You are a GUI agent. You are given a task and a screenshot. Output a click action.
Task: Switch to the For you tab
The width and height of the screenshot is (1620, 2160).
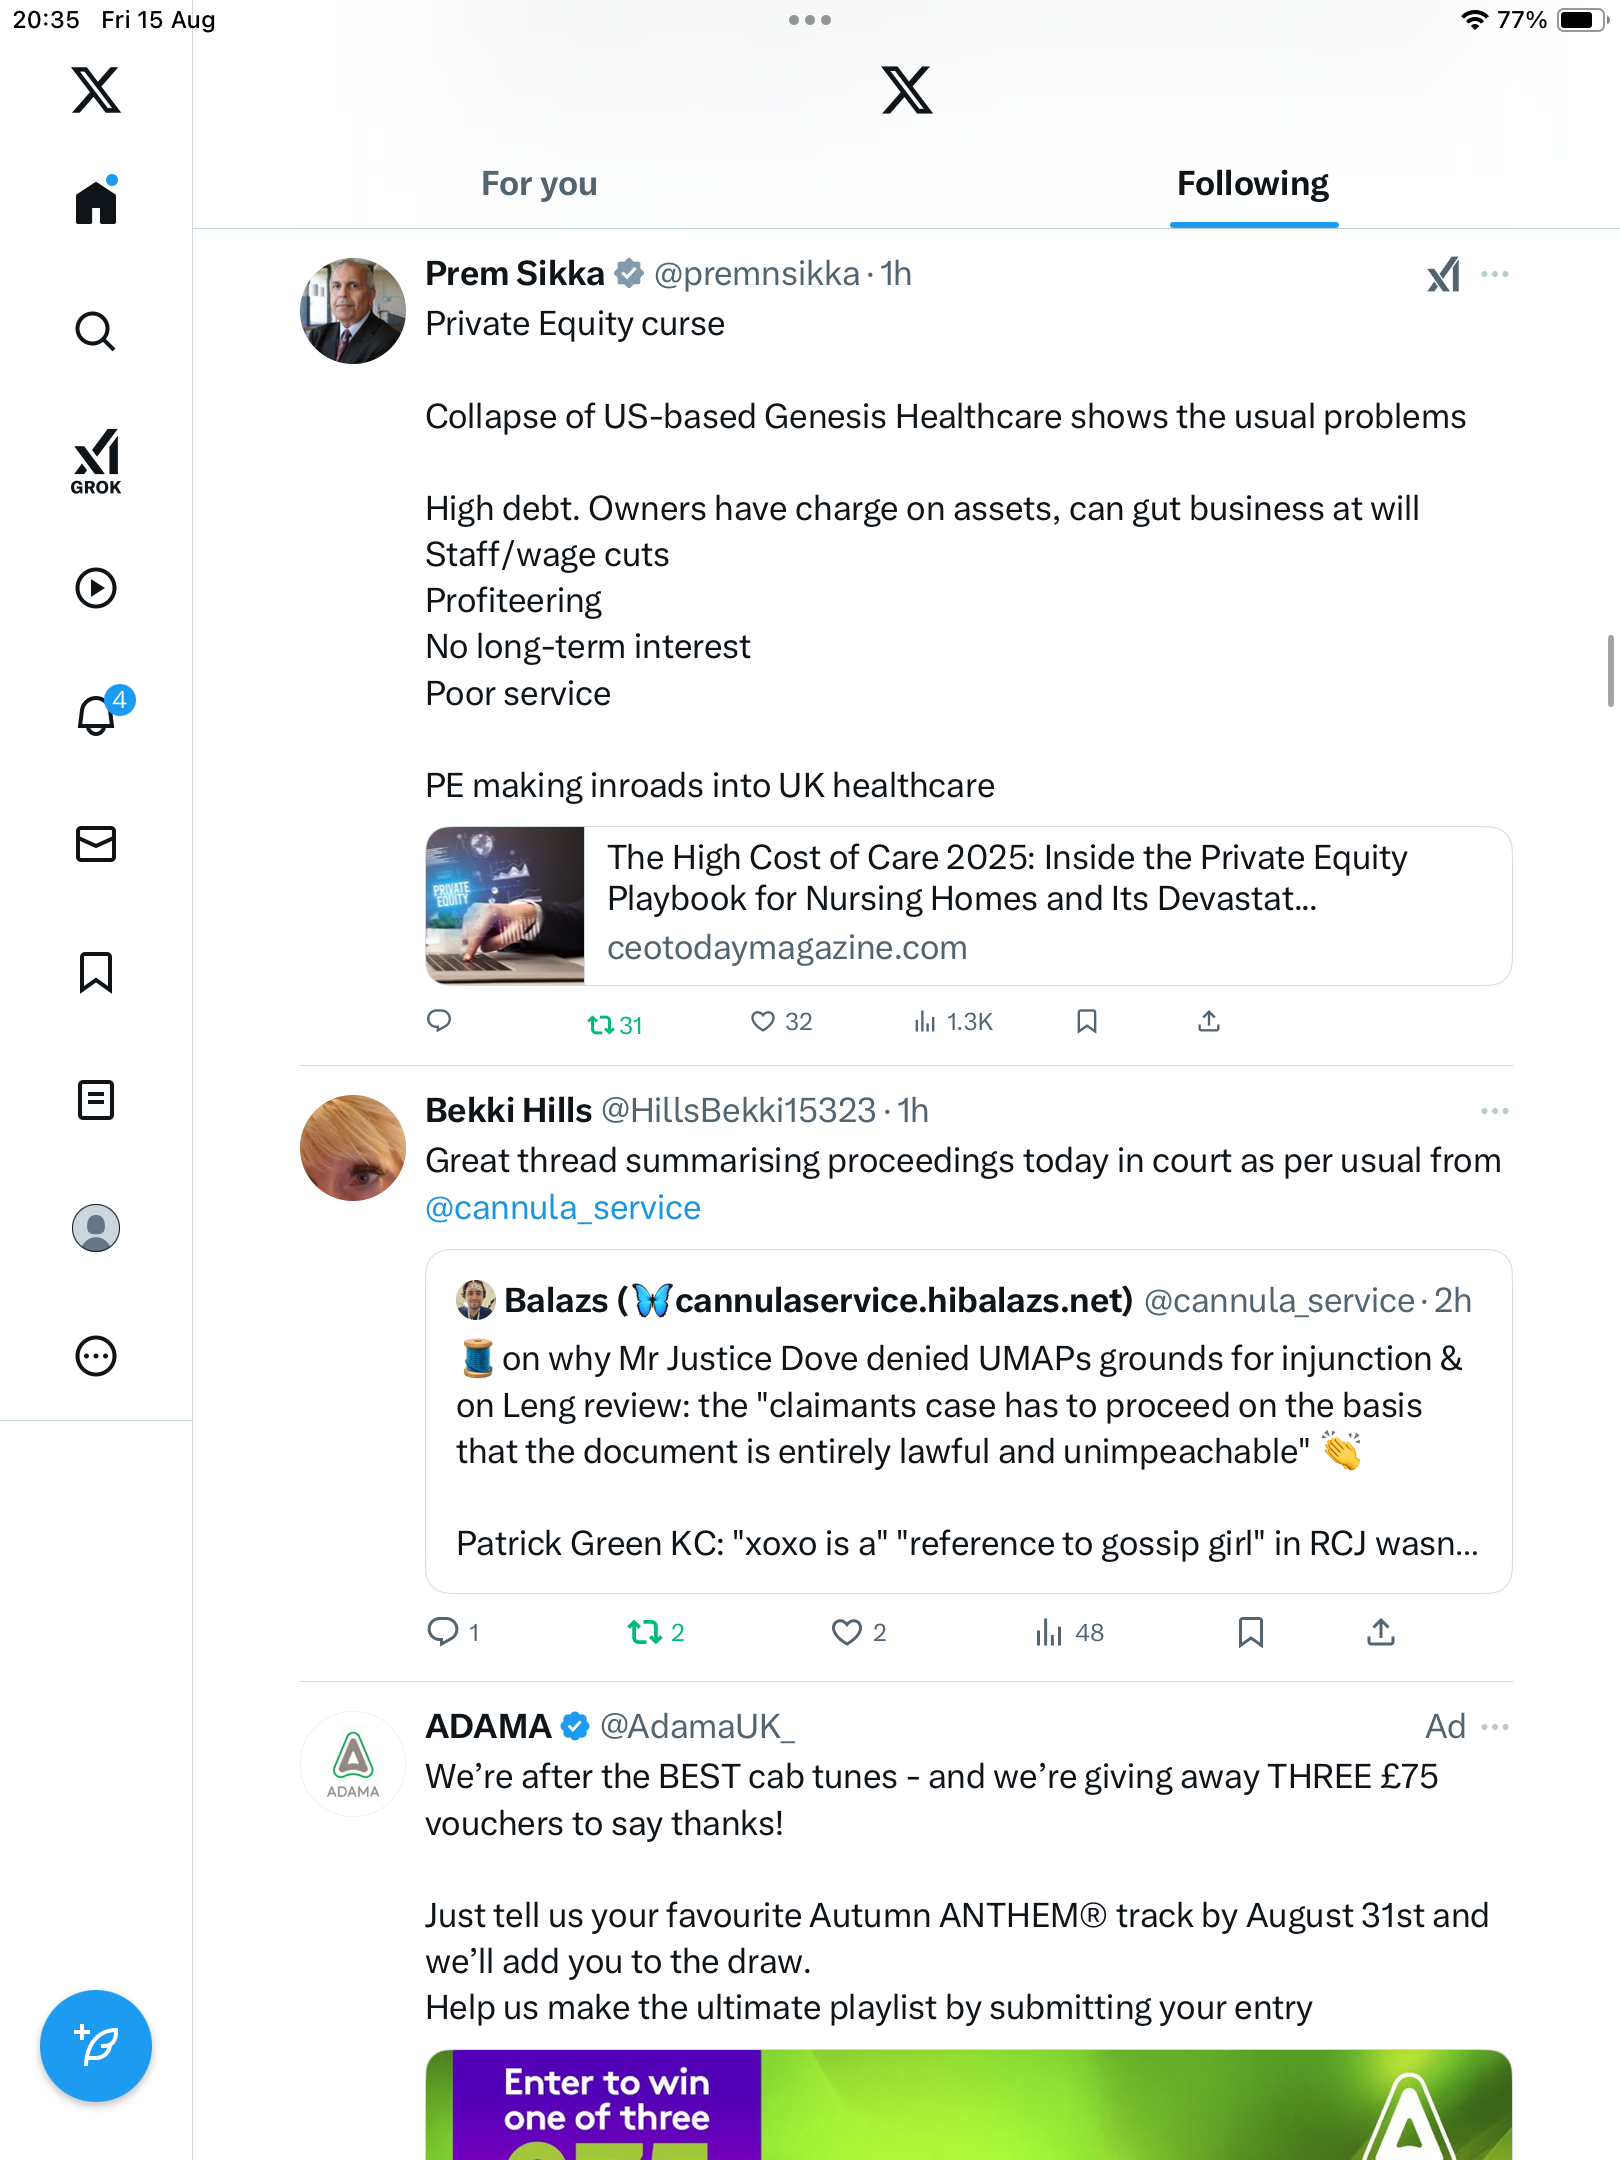pyautogui.click(x=539, y=184)
